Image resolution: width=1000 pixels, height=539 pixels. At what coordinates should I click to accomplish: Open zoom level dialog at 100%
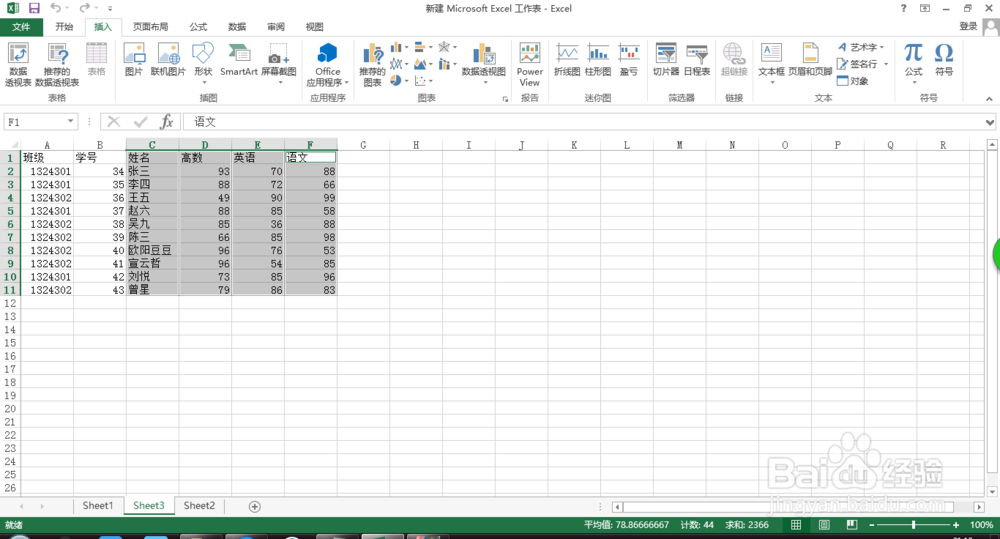click(x=982, y=525)
